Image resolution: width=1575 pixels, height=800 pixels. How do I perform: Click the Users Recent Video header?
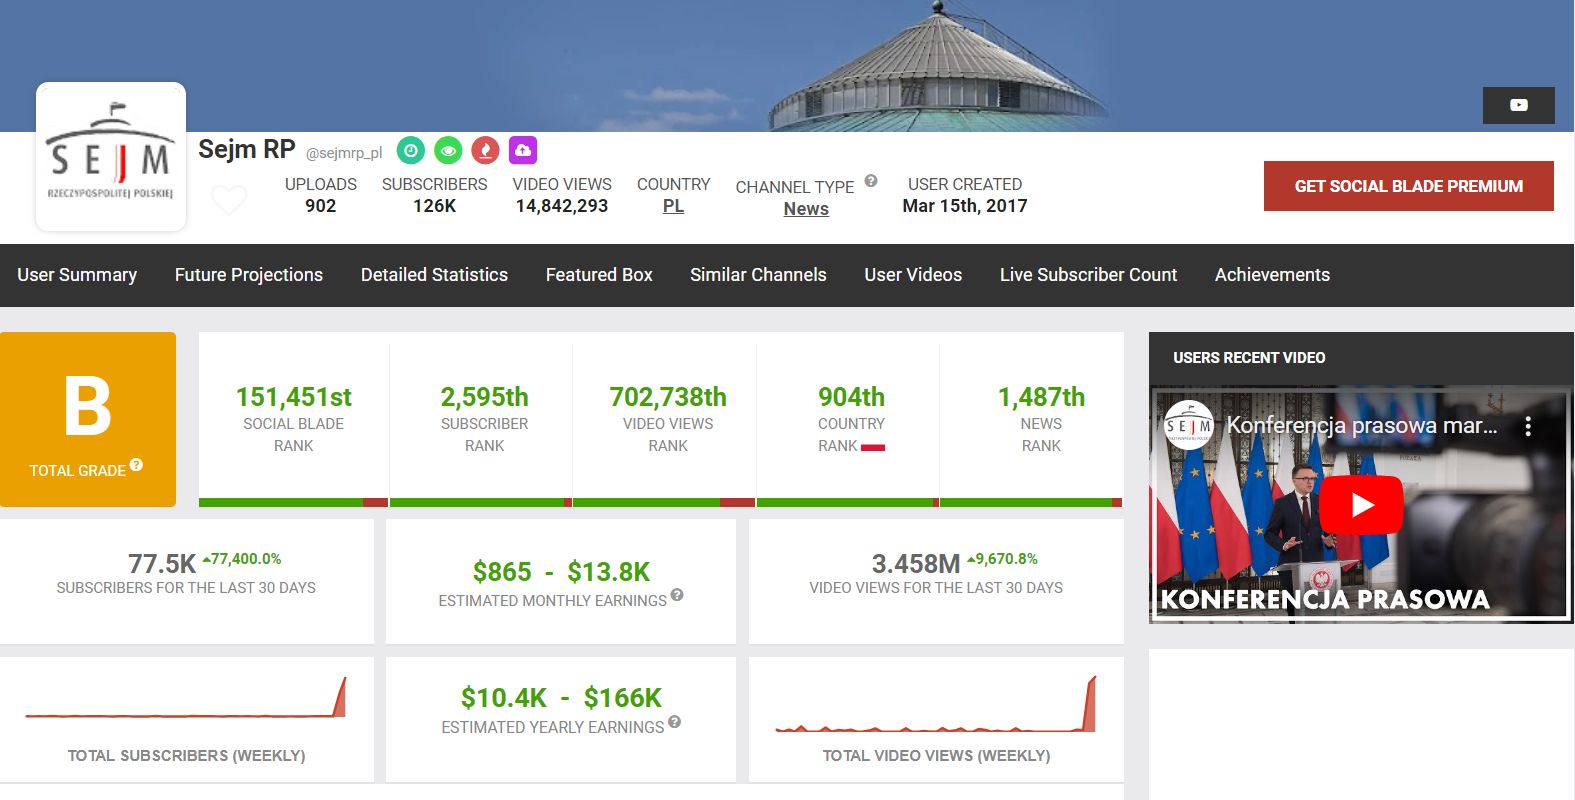1249,358
